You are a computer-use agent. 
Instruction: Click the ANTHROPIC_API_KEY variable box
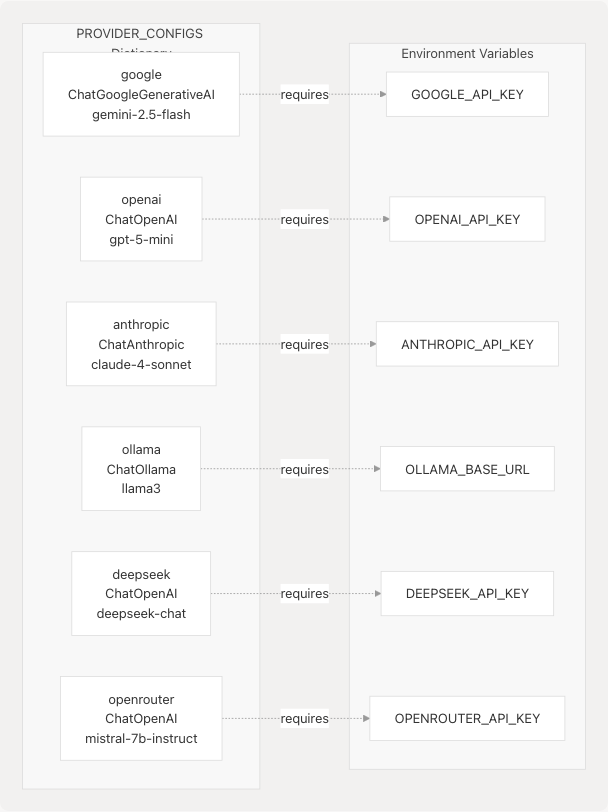(467, 344)
